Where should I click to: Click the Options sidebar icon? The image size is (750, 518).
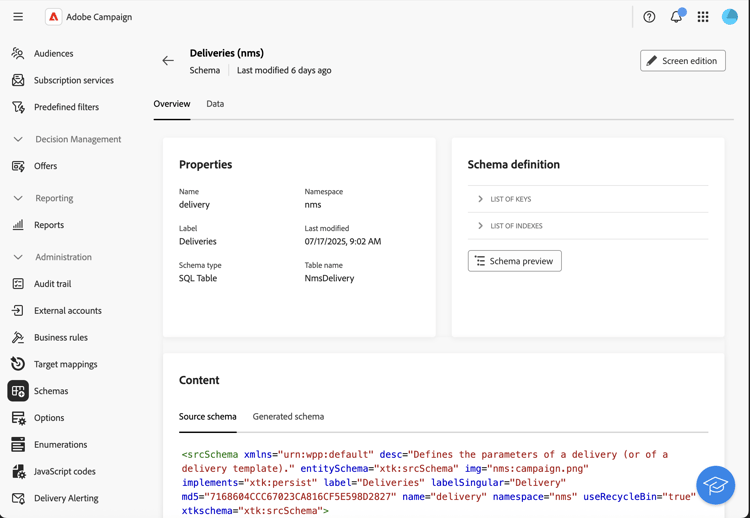(18, 418)
